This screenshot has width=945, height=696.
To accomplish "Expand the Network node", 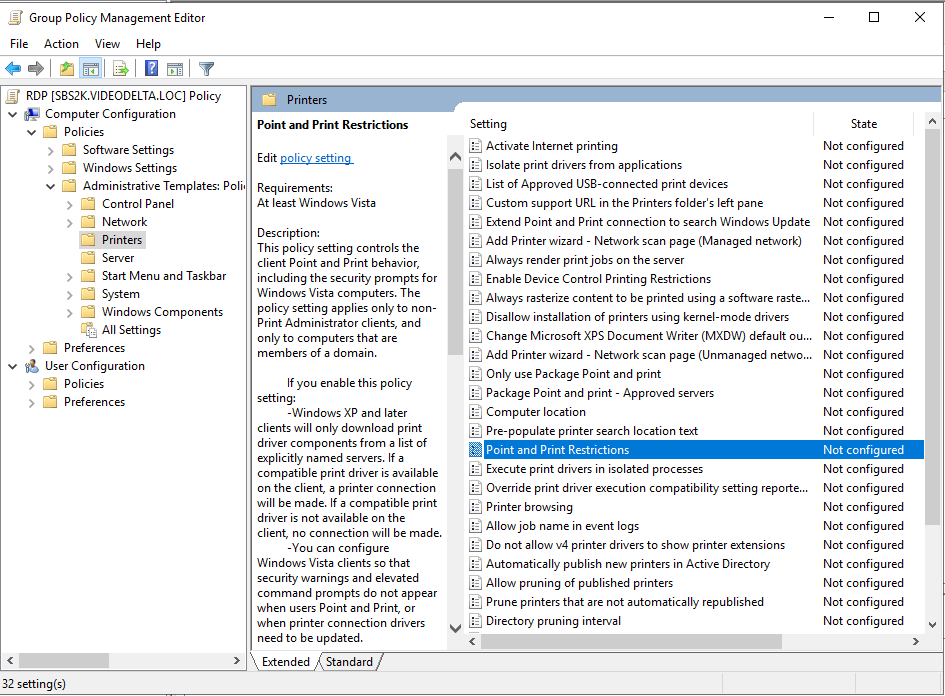I will pos(69,222).
